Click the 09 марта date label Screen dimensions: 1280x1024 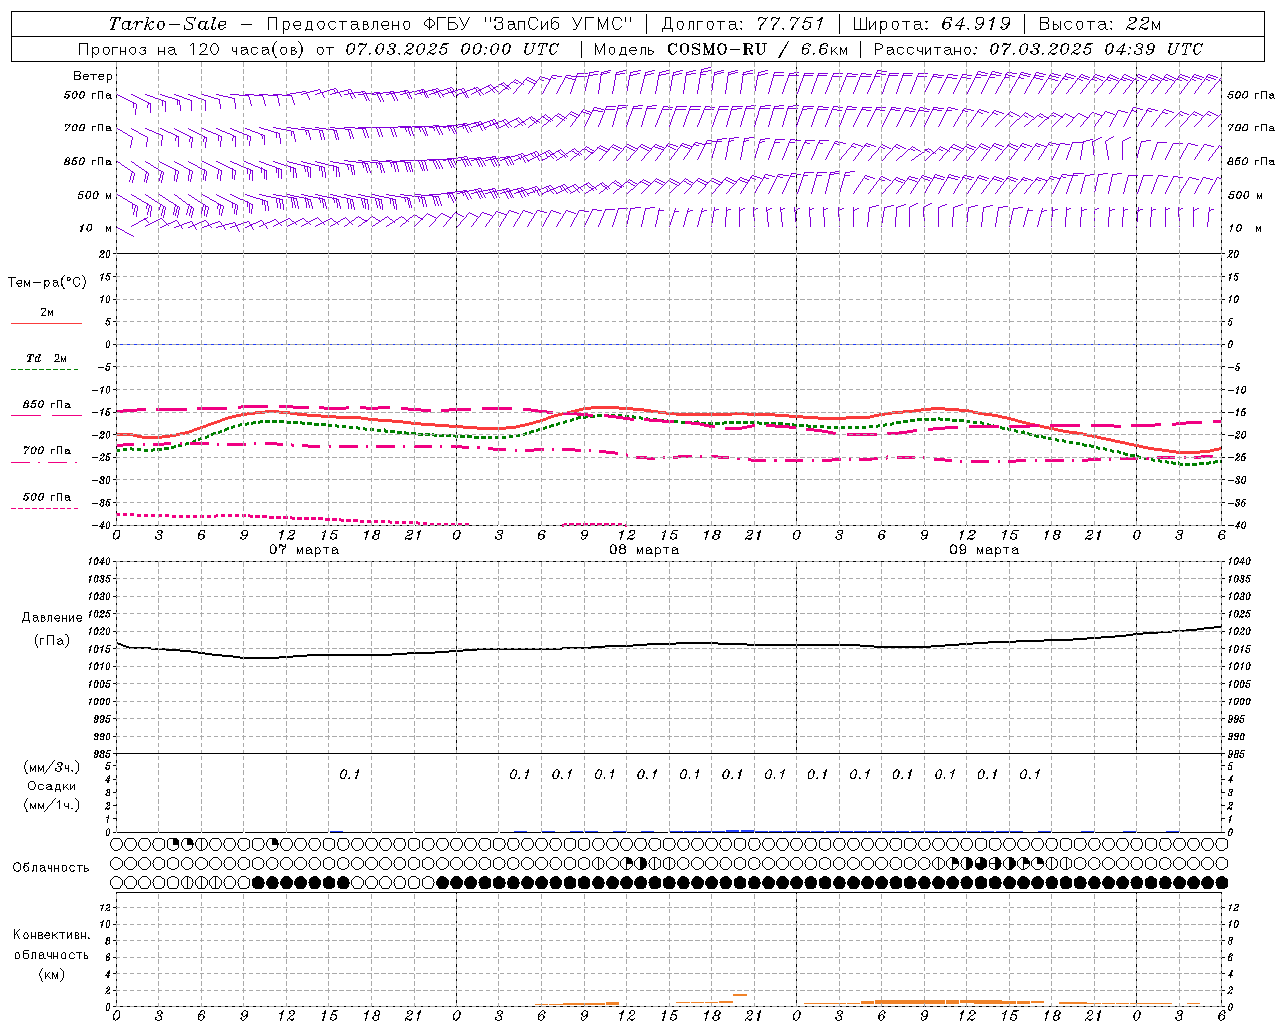pyautogui.click(x=984, y=550)
